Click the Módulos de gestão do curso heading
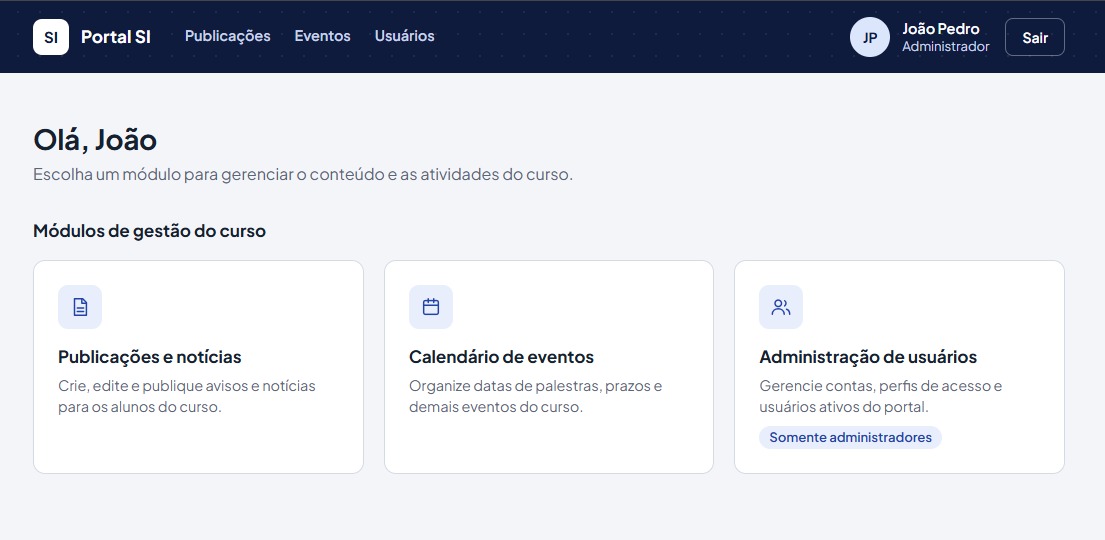Screen dimensions: 1105x540 click(149, 231)
